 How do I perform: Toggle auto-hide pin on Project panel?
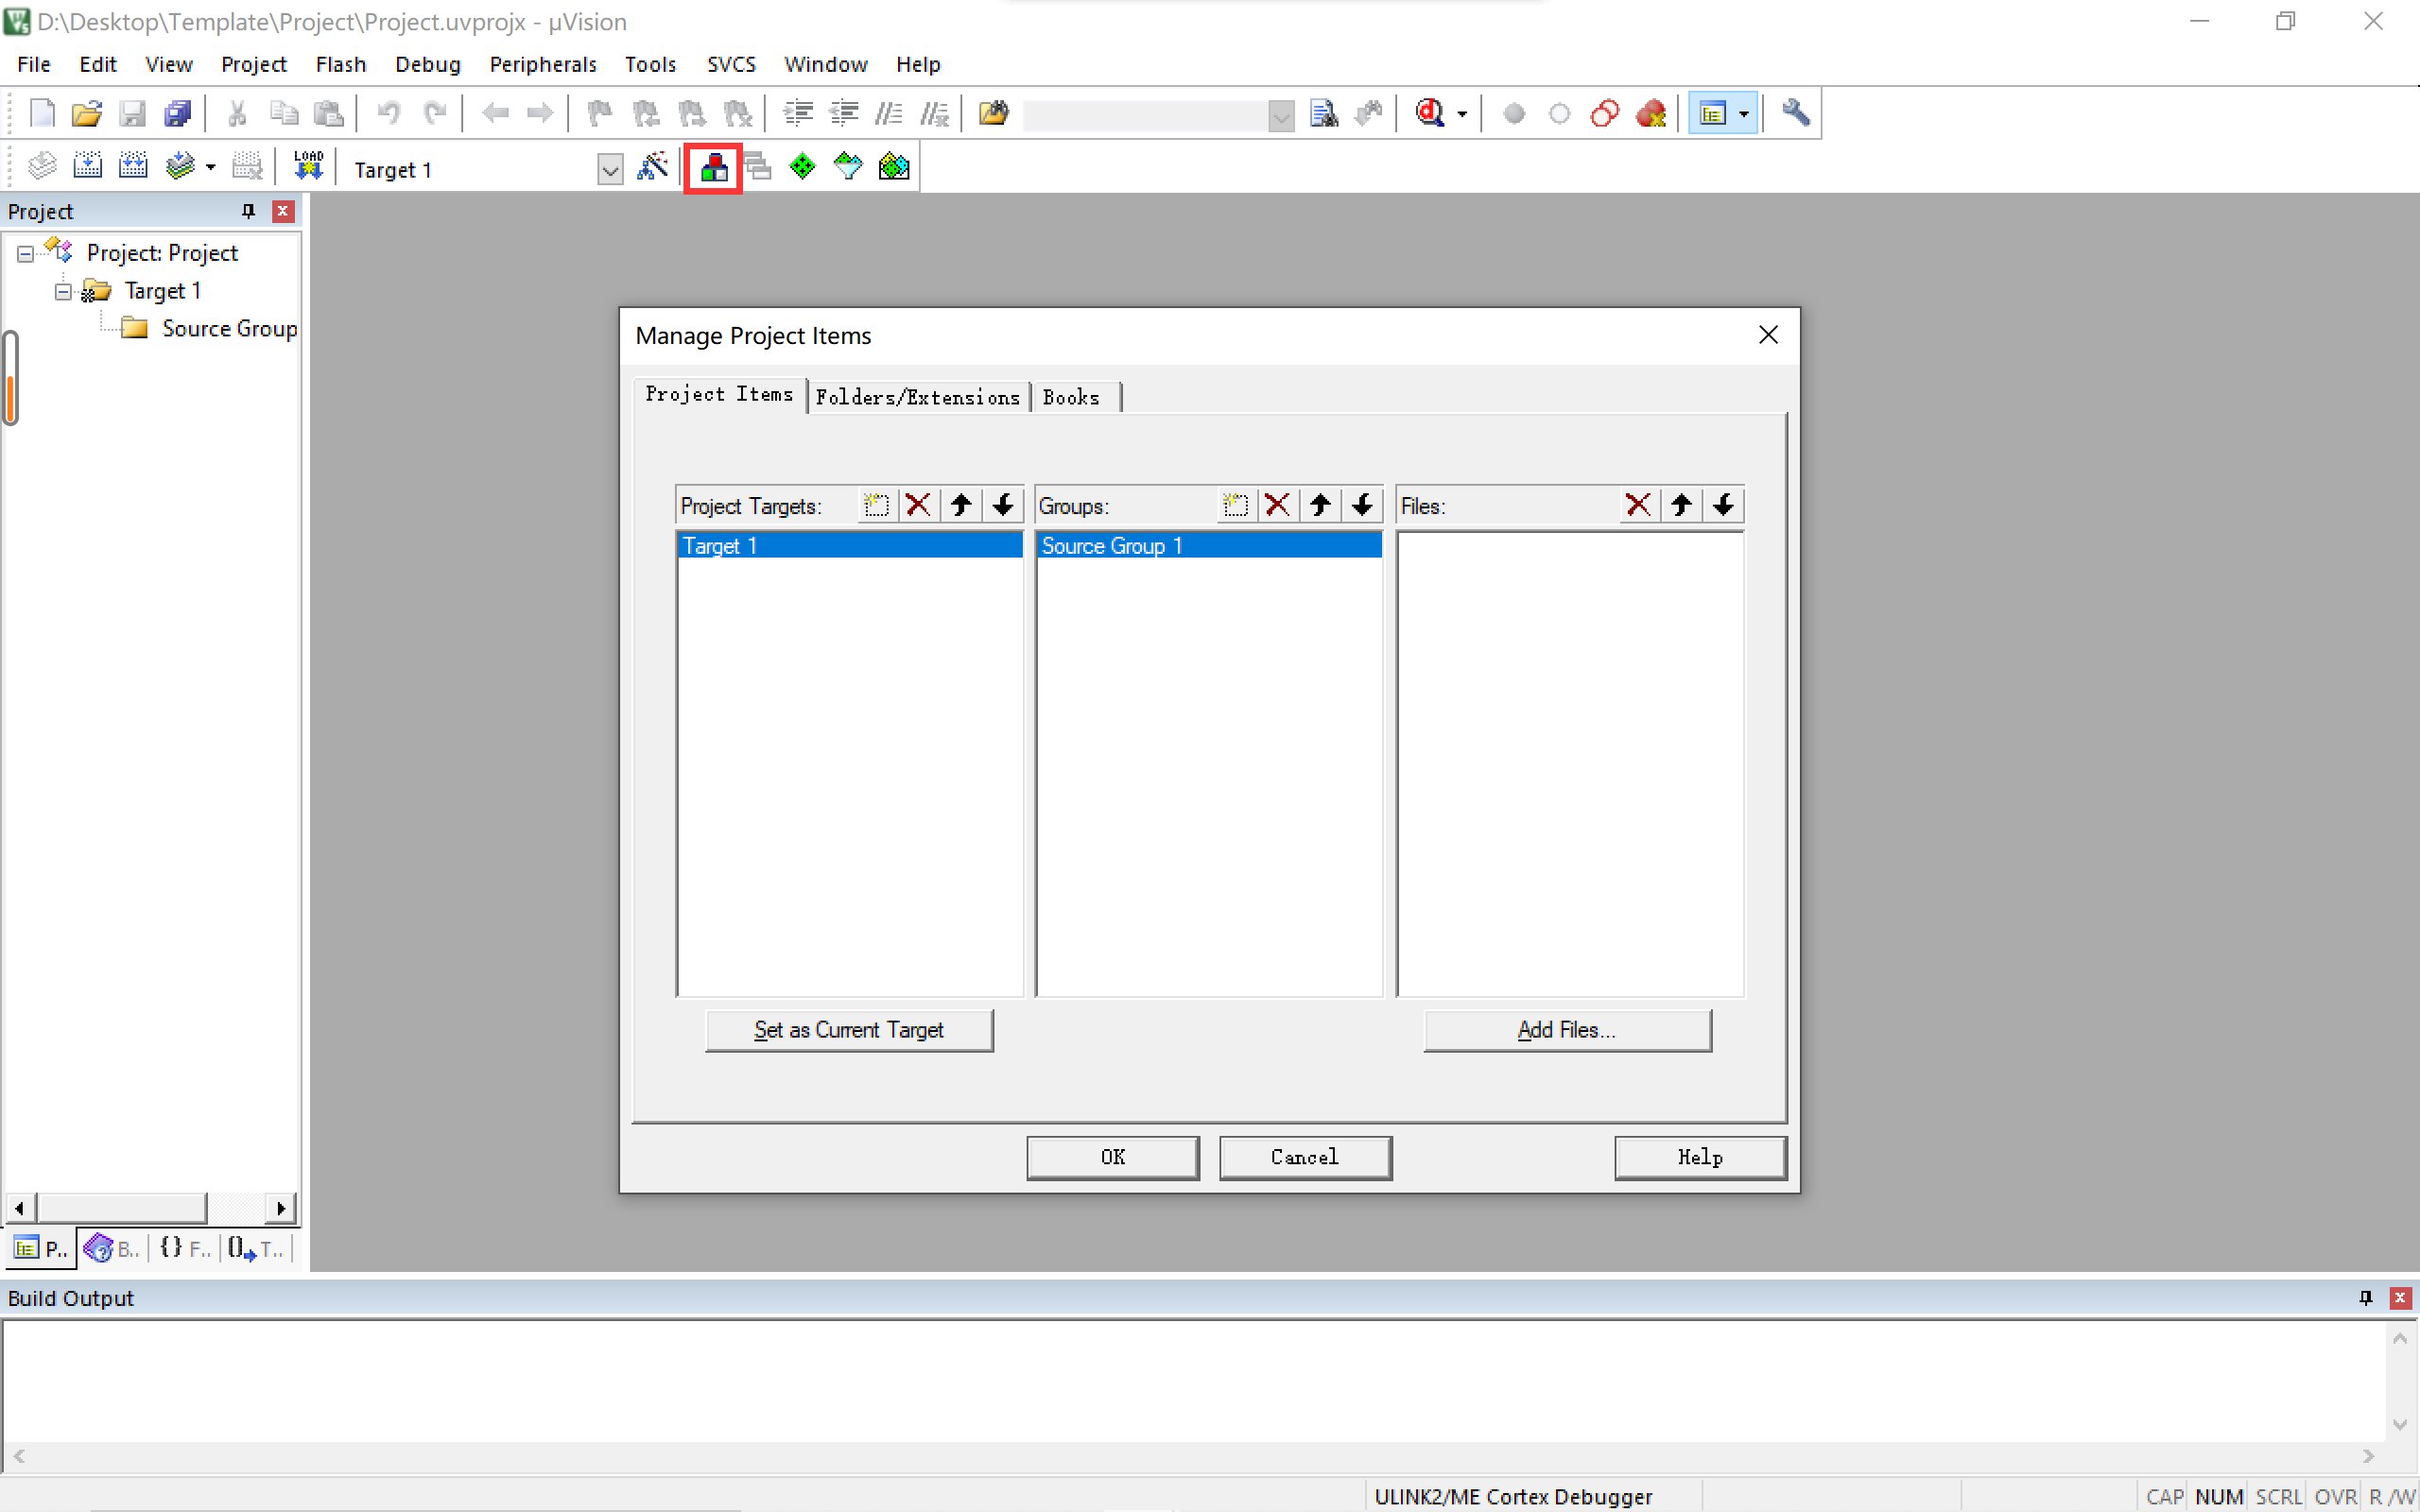(x=248, y=211)
